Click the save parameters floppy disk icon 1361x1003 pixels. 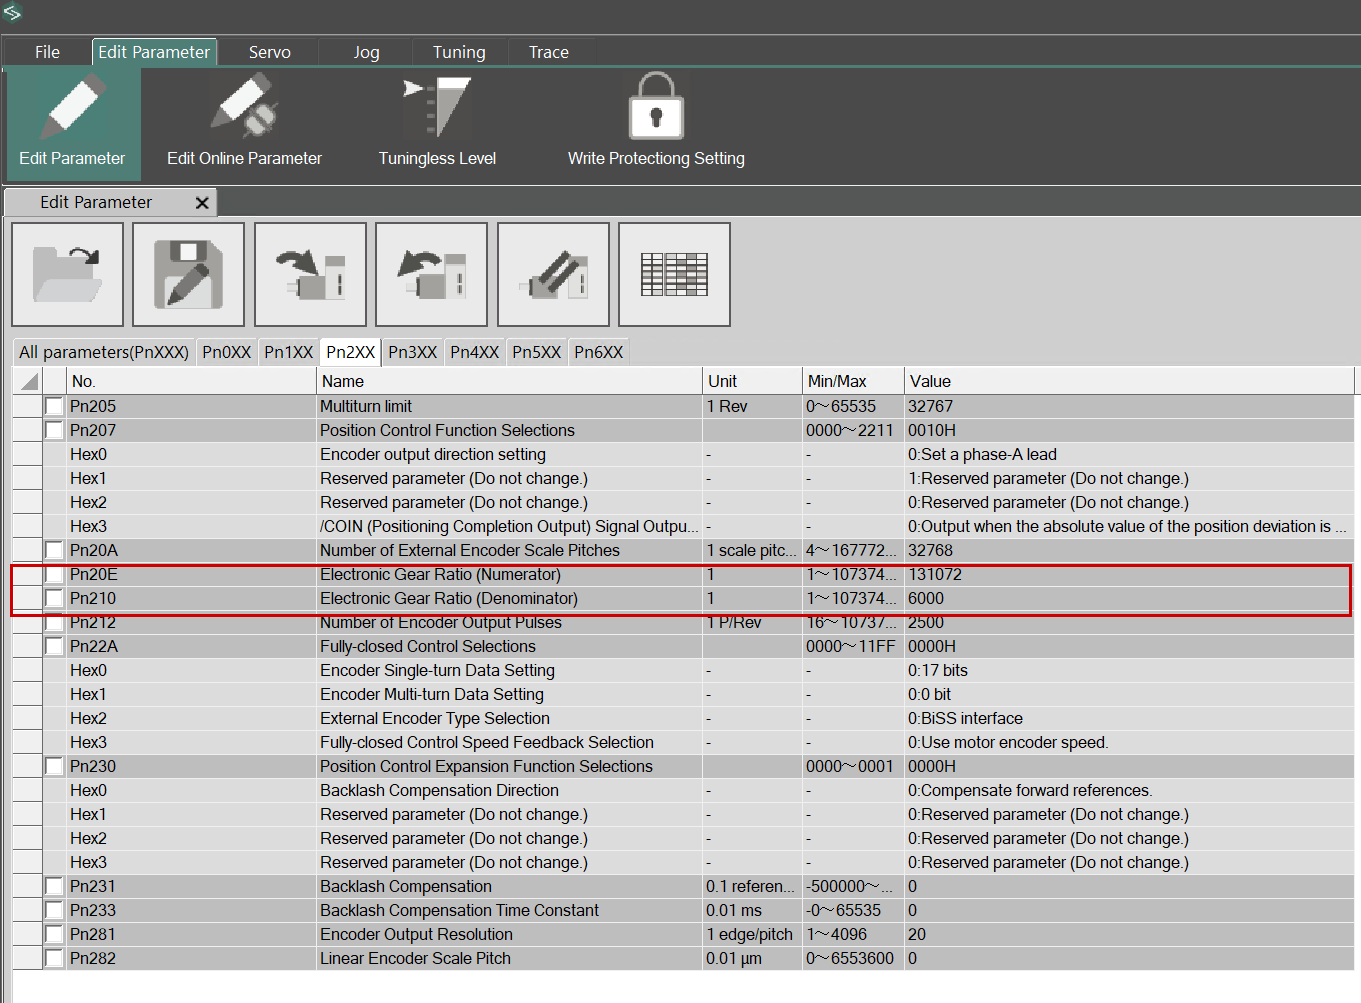[x=188, y=274]
